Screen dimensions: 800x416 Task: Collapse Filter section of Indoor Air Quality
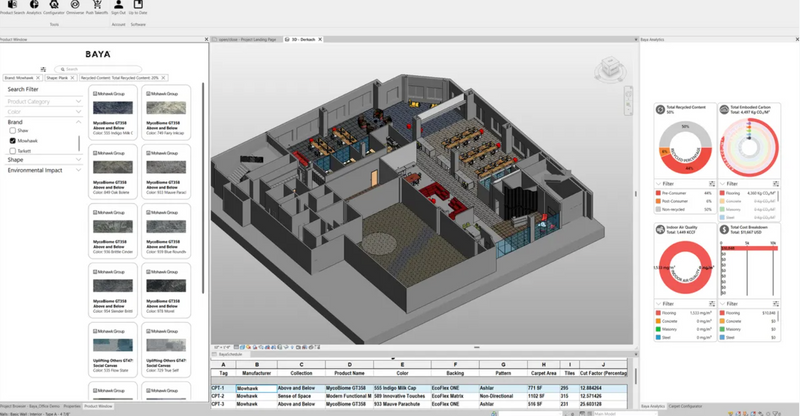(658, 304)
